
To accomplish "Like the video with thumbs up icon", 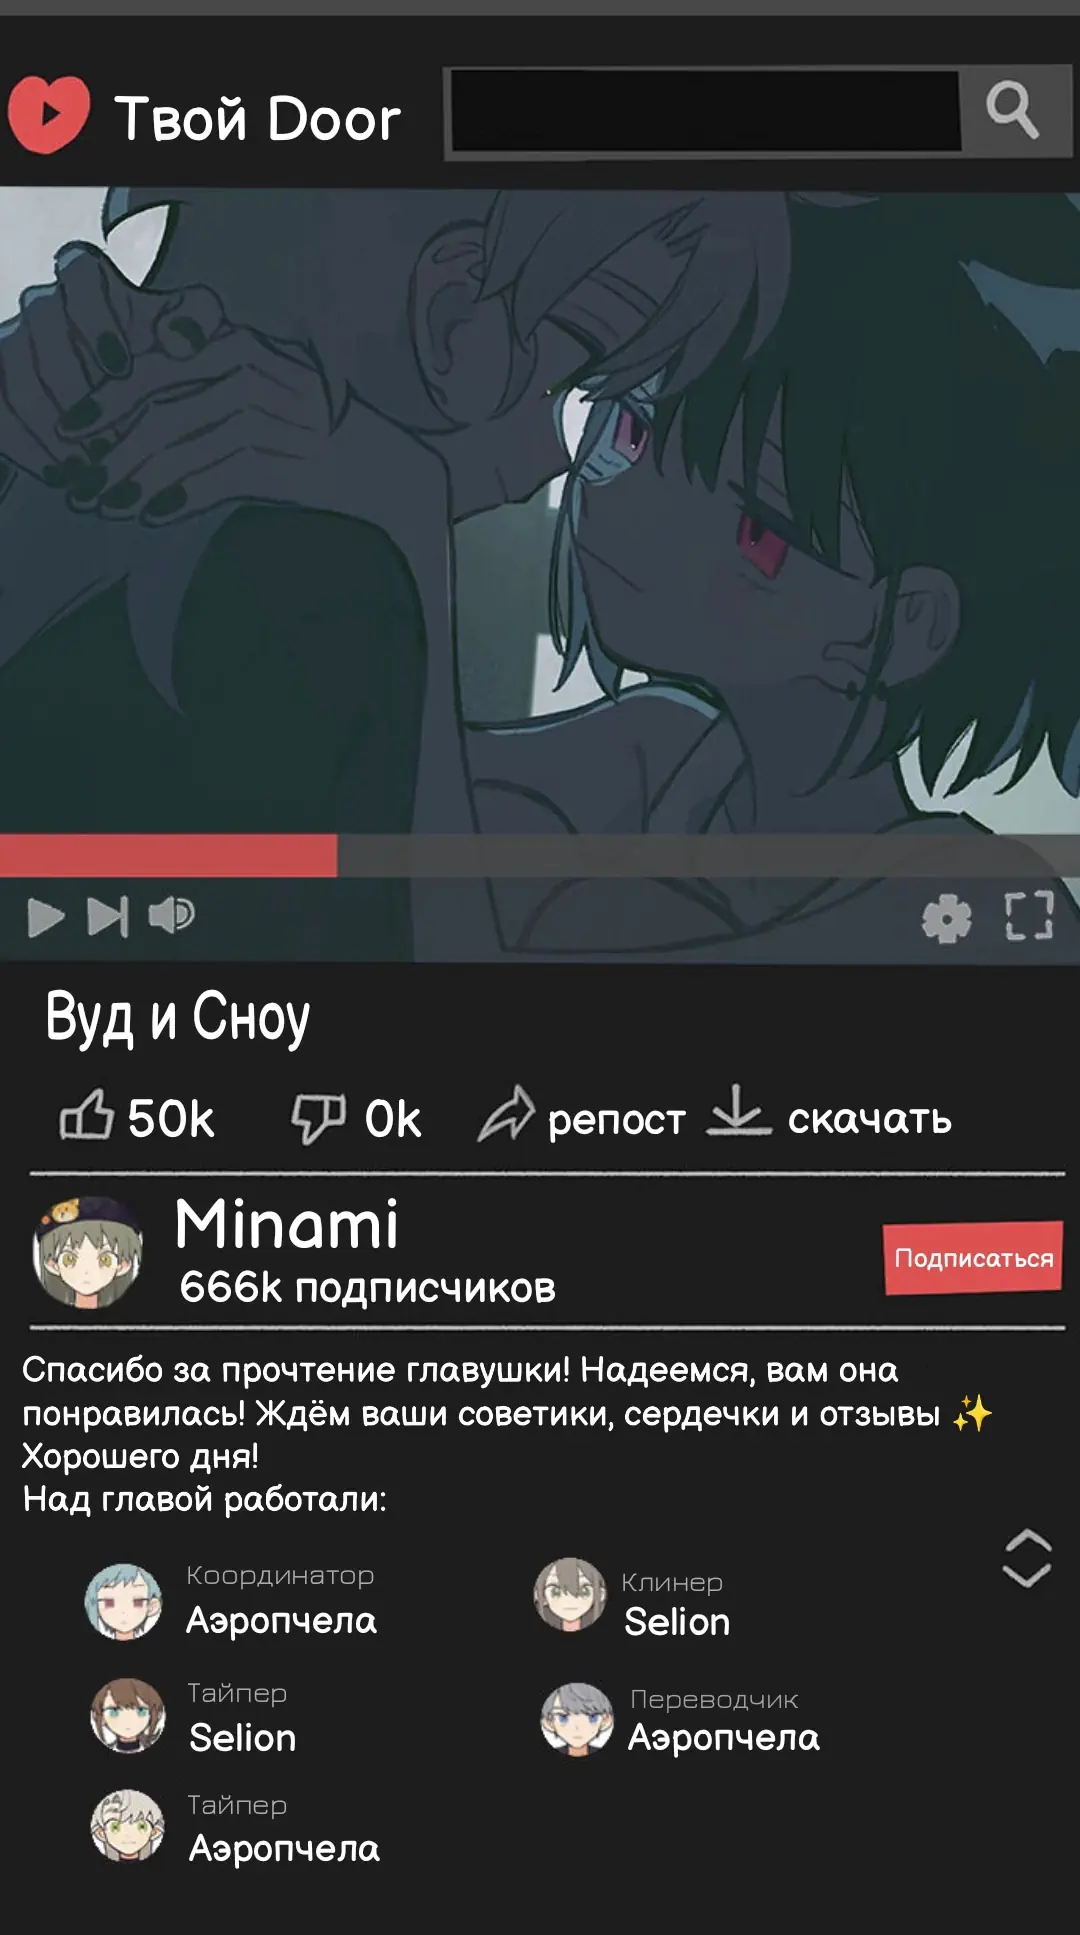I will coord(86,1116).
